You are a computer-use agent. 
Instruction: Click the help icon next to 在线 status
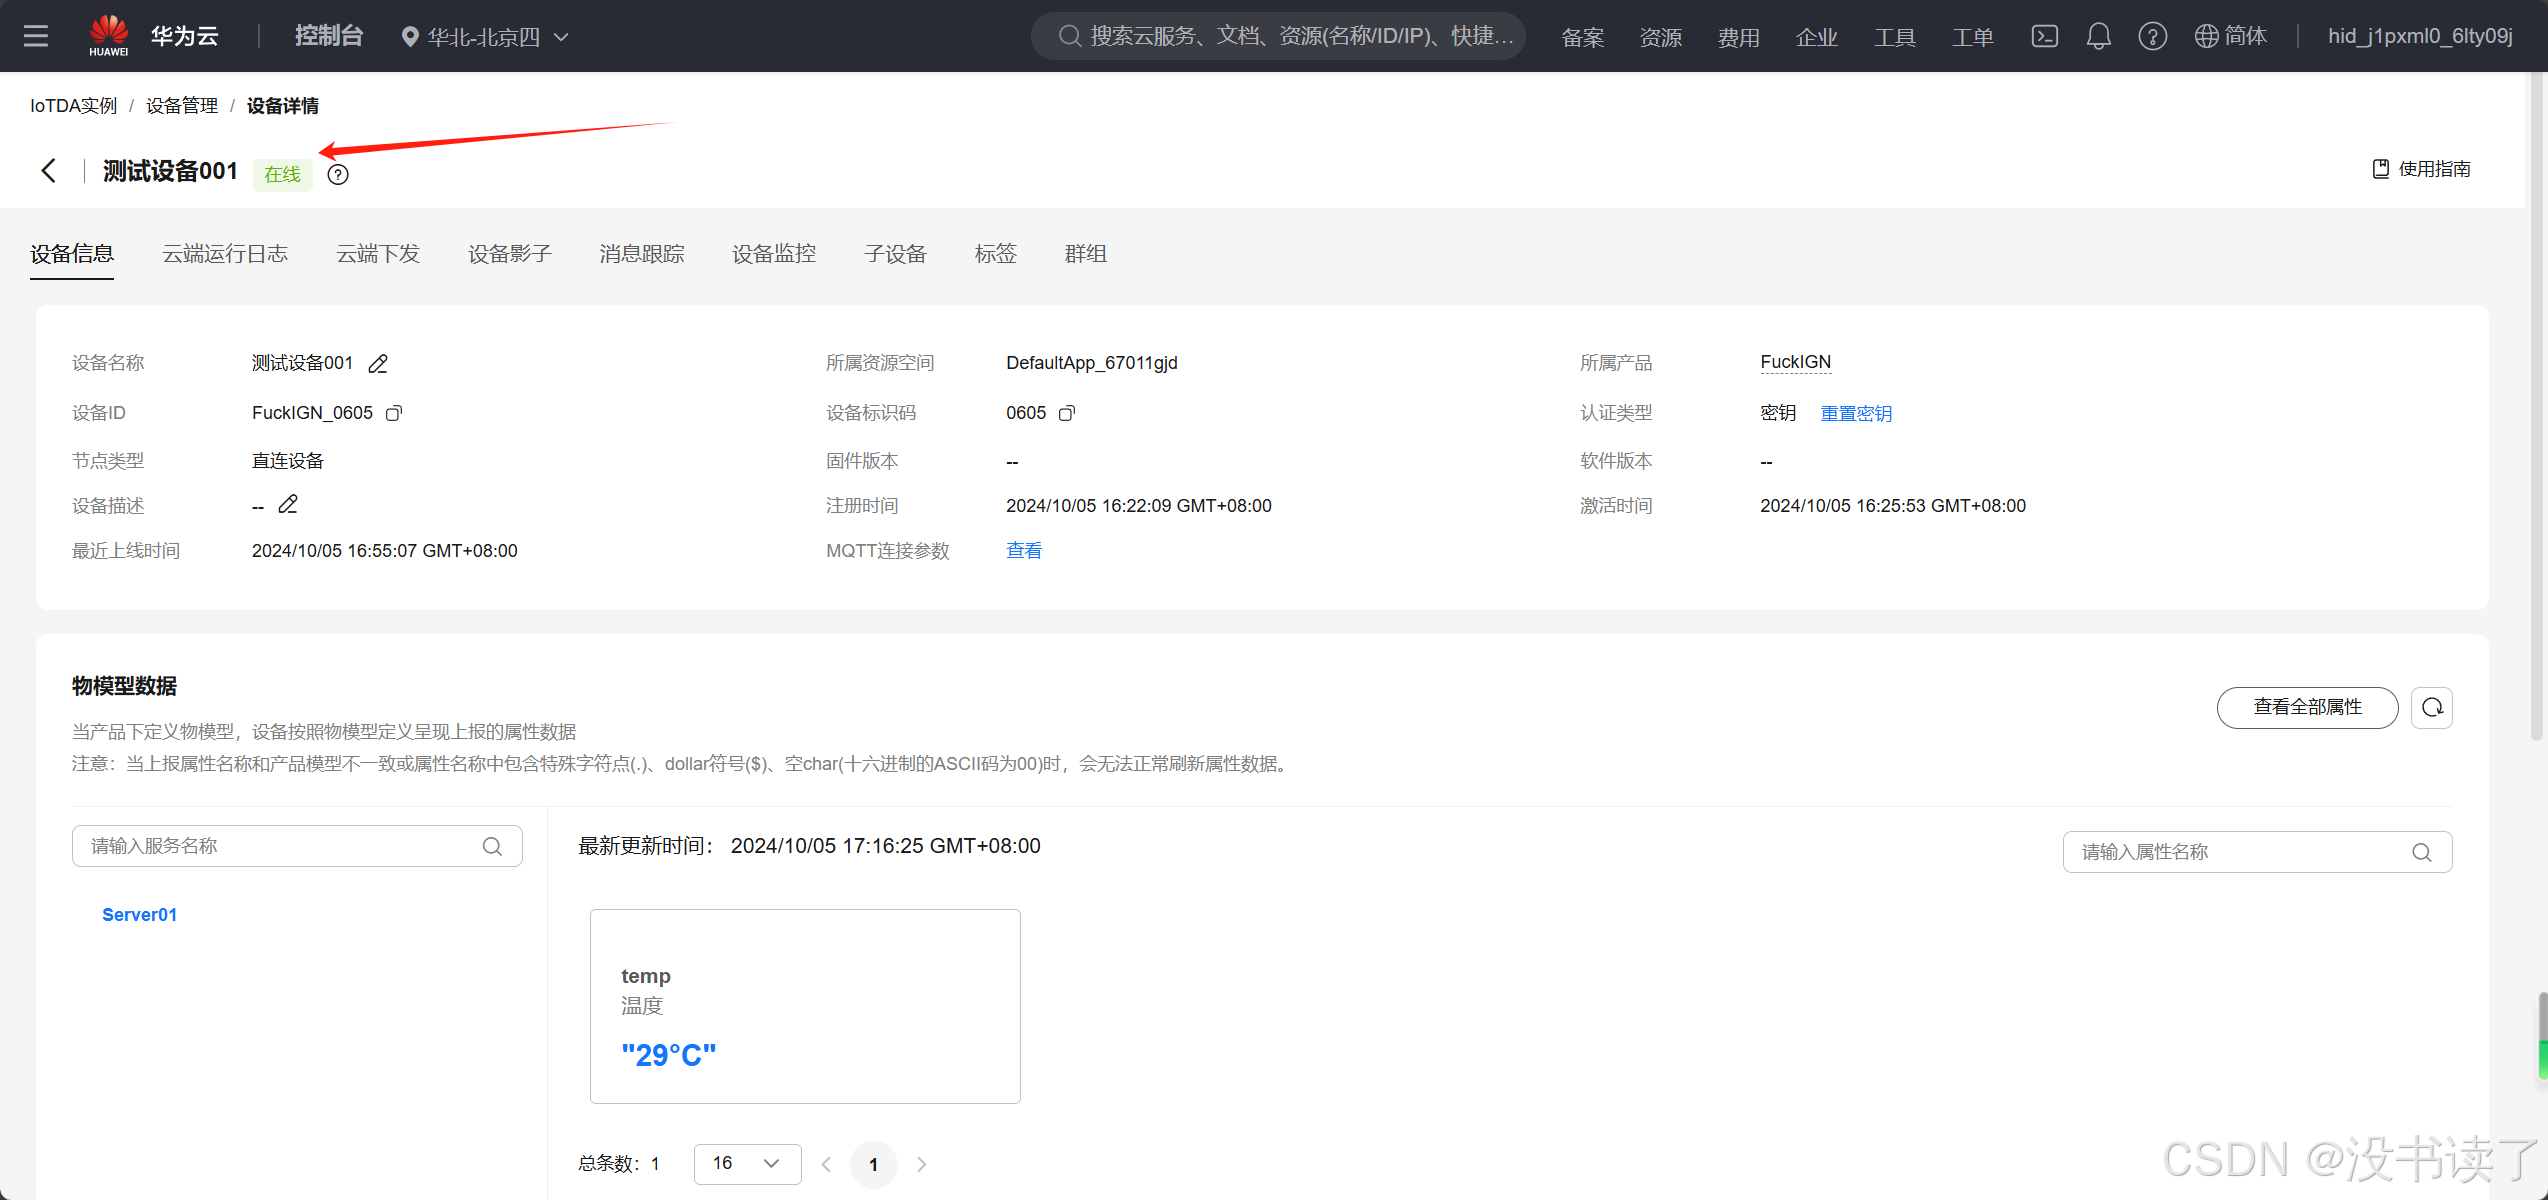click(338, 175)
